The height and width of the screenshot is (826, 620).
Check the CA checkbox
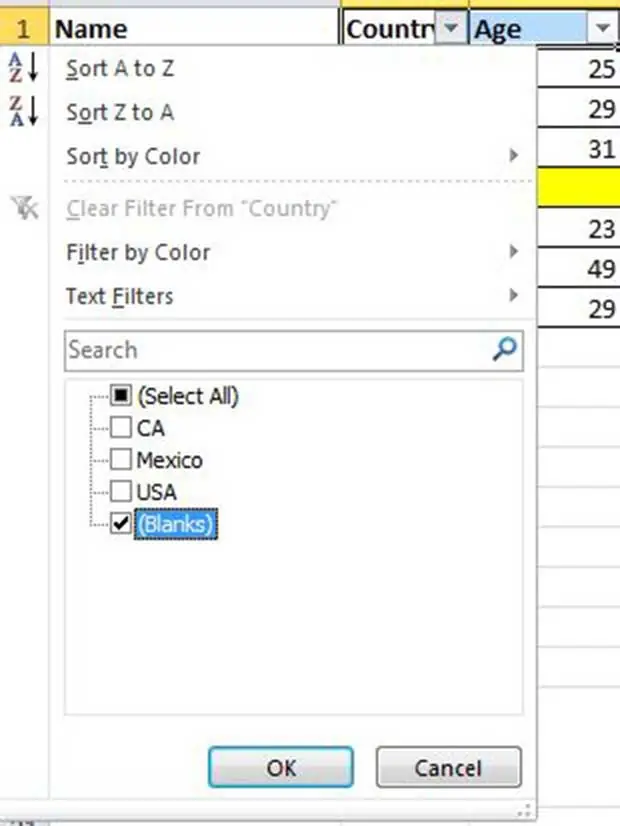click(120, 427)
